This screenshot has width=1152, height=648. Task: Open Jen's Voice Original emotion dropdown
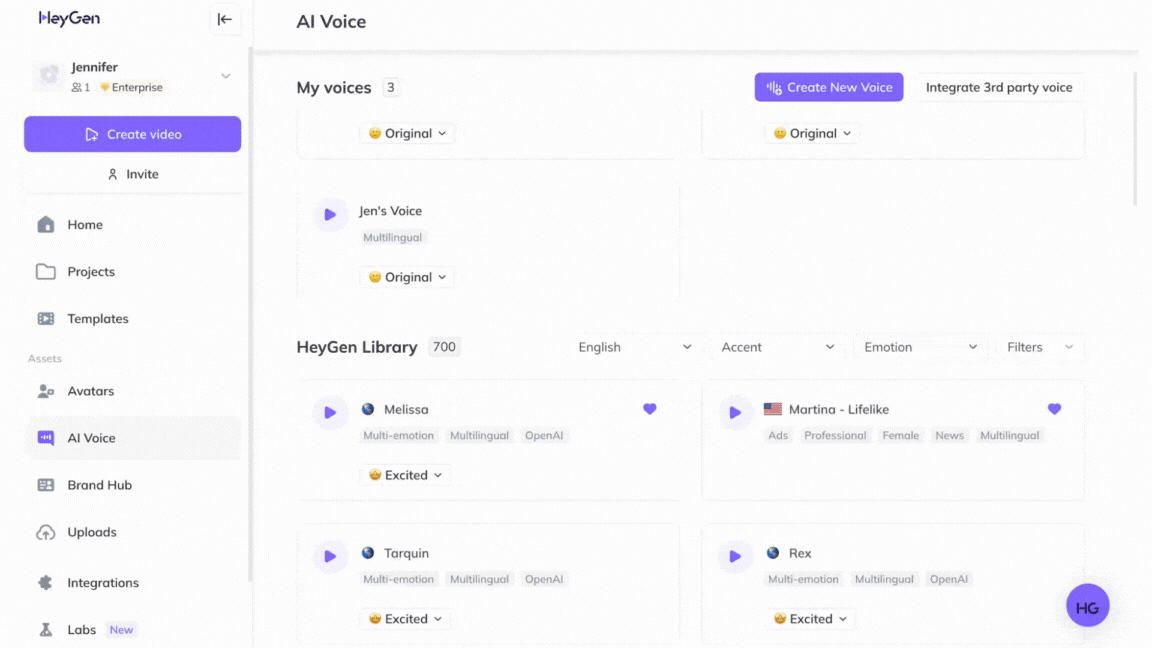coord(407,277)
